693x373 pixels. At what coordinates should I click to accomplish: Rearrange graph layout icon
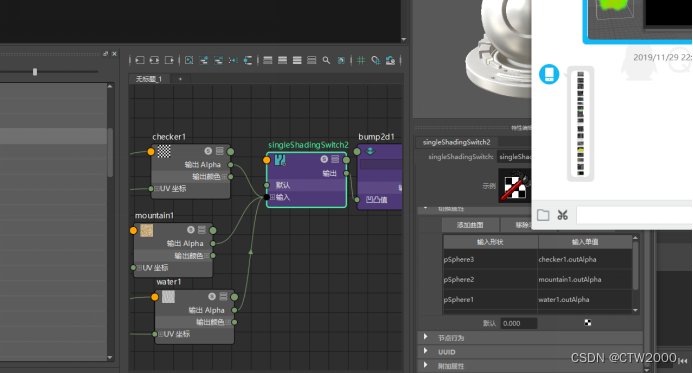(x=233, y=60)
